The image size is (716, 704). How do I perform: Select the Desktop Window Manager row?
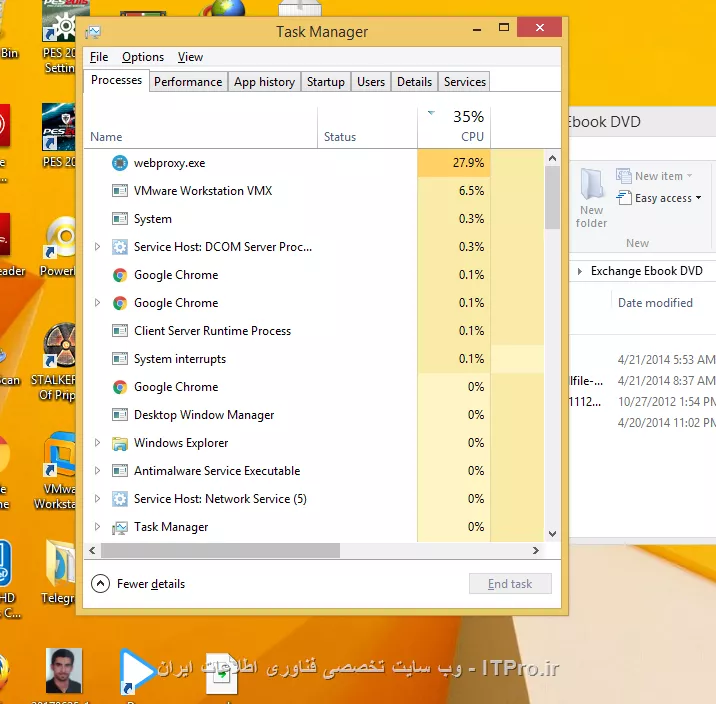(x=314, y=415)
